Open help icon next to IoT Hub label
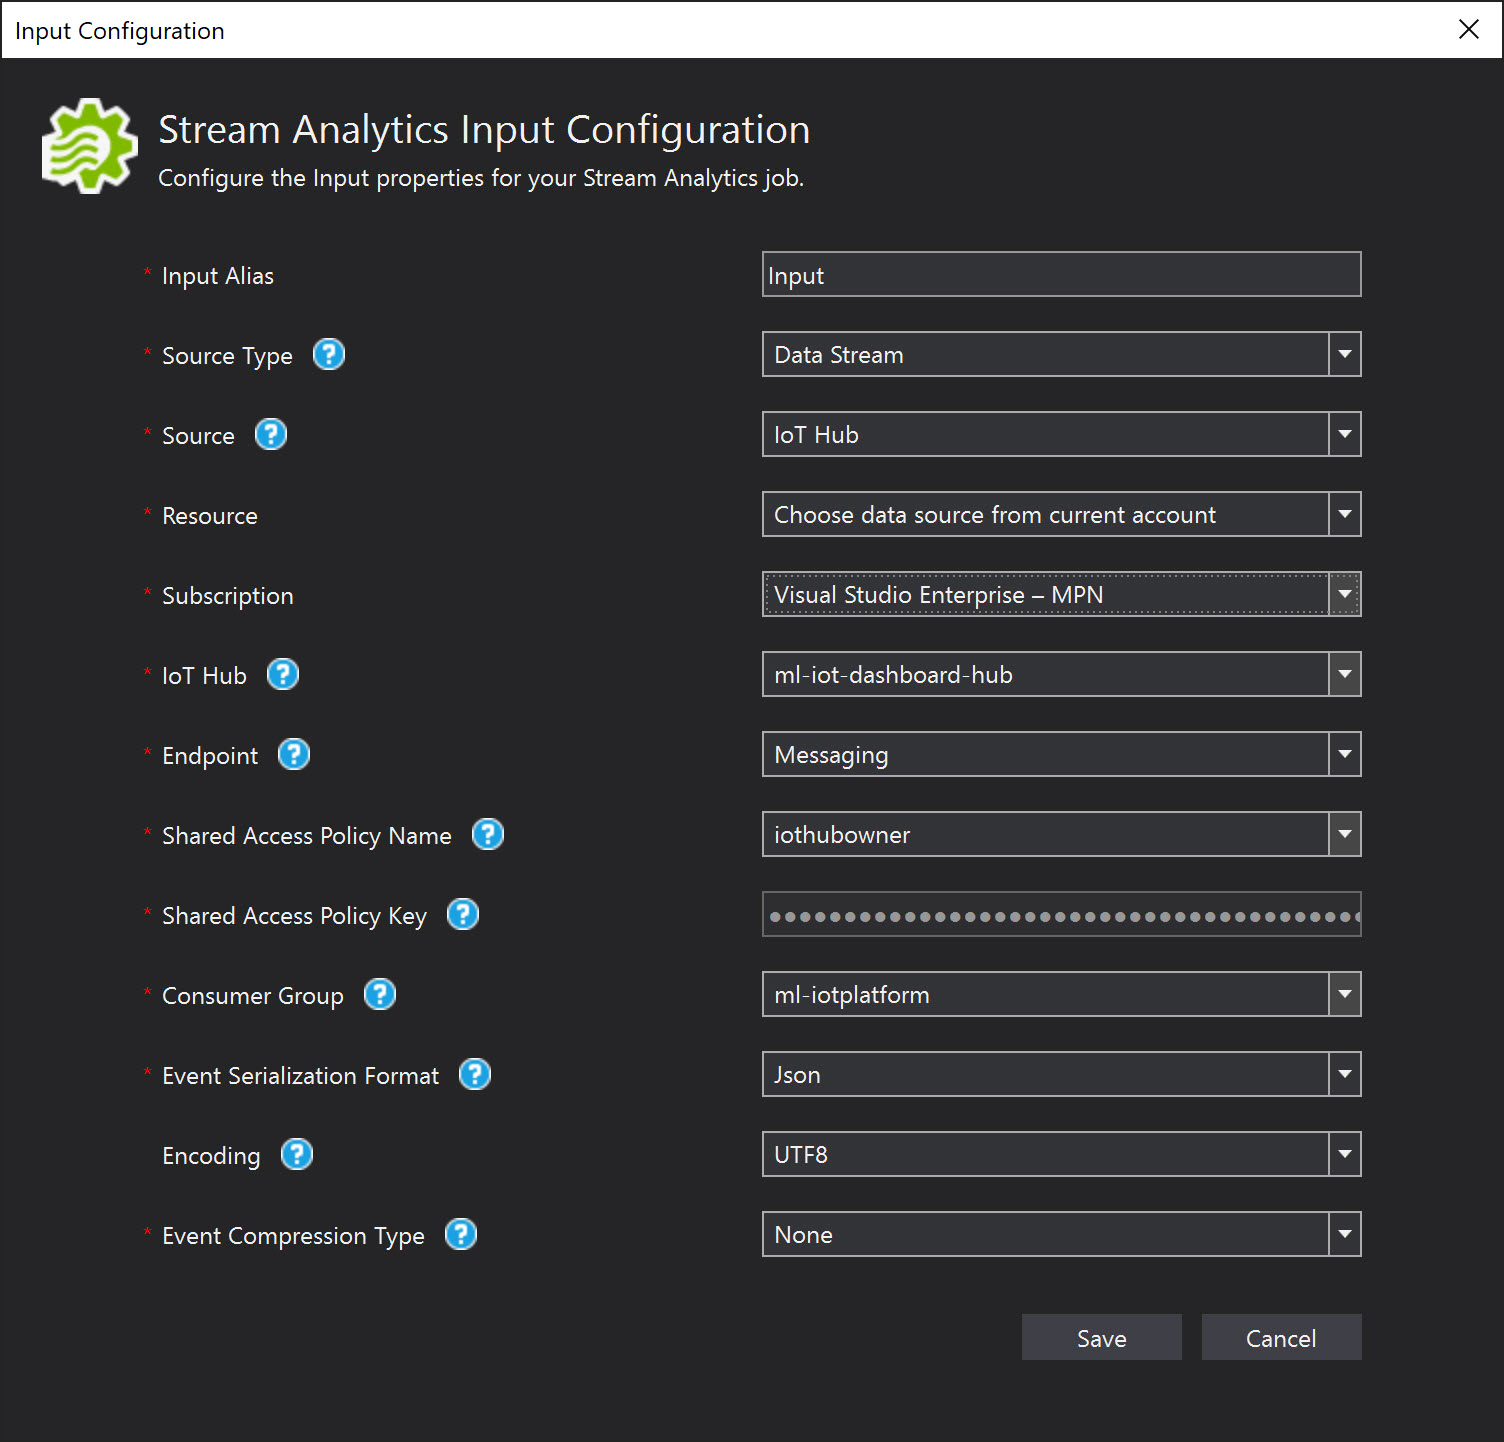1504x1442 pixels. pos(283,674)
